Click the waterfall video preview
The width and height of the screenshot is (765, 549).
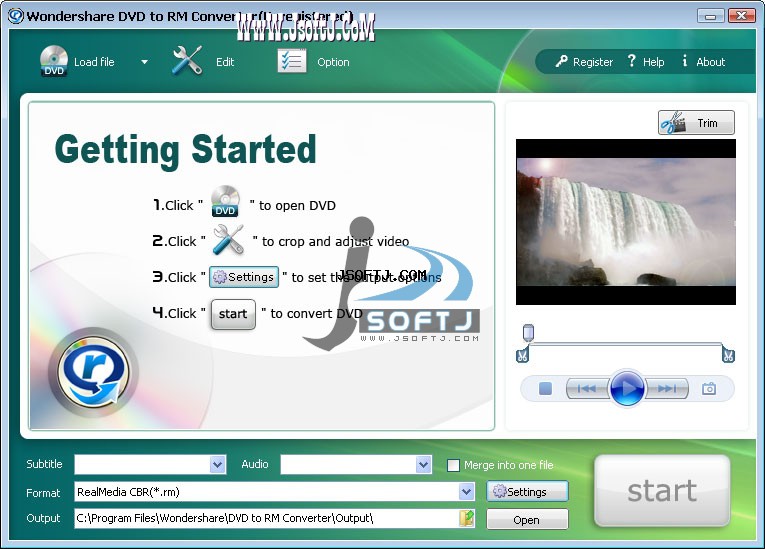[x=626, y=222]
